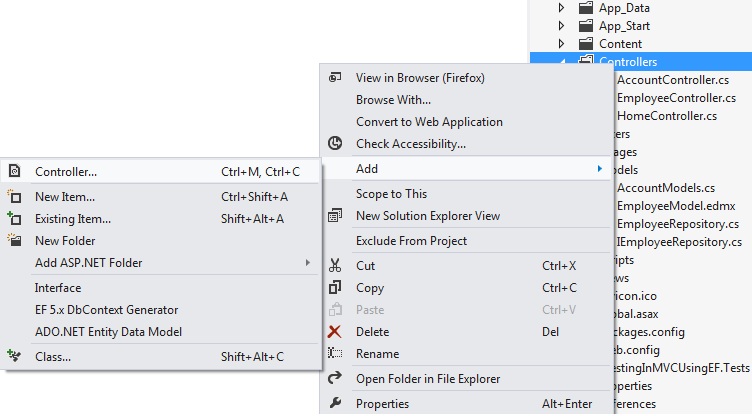Click the Controller icon in the Add submenu

pos(14,172)
